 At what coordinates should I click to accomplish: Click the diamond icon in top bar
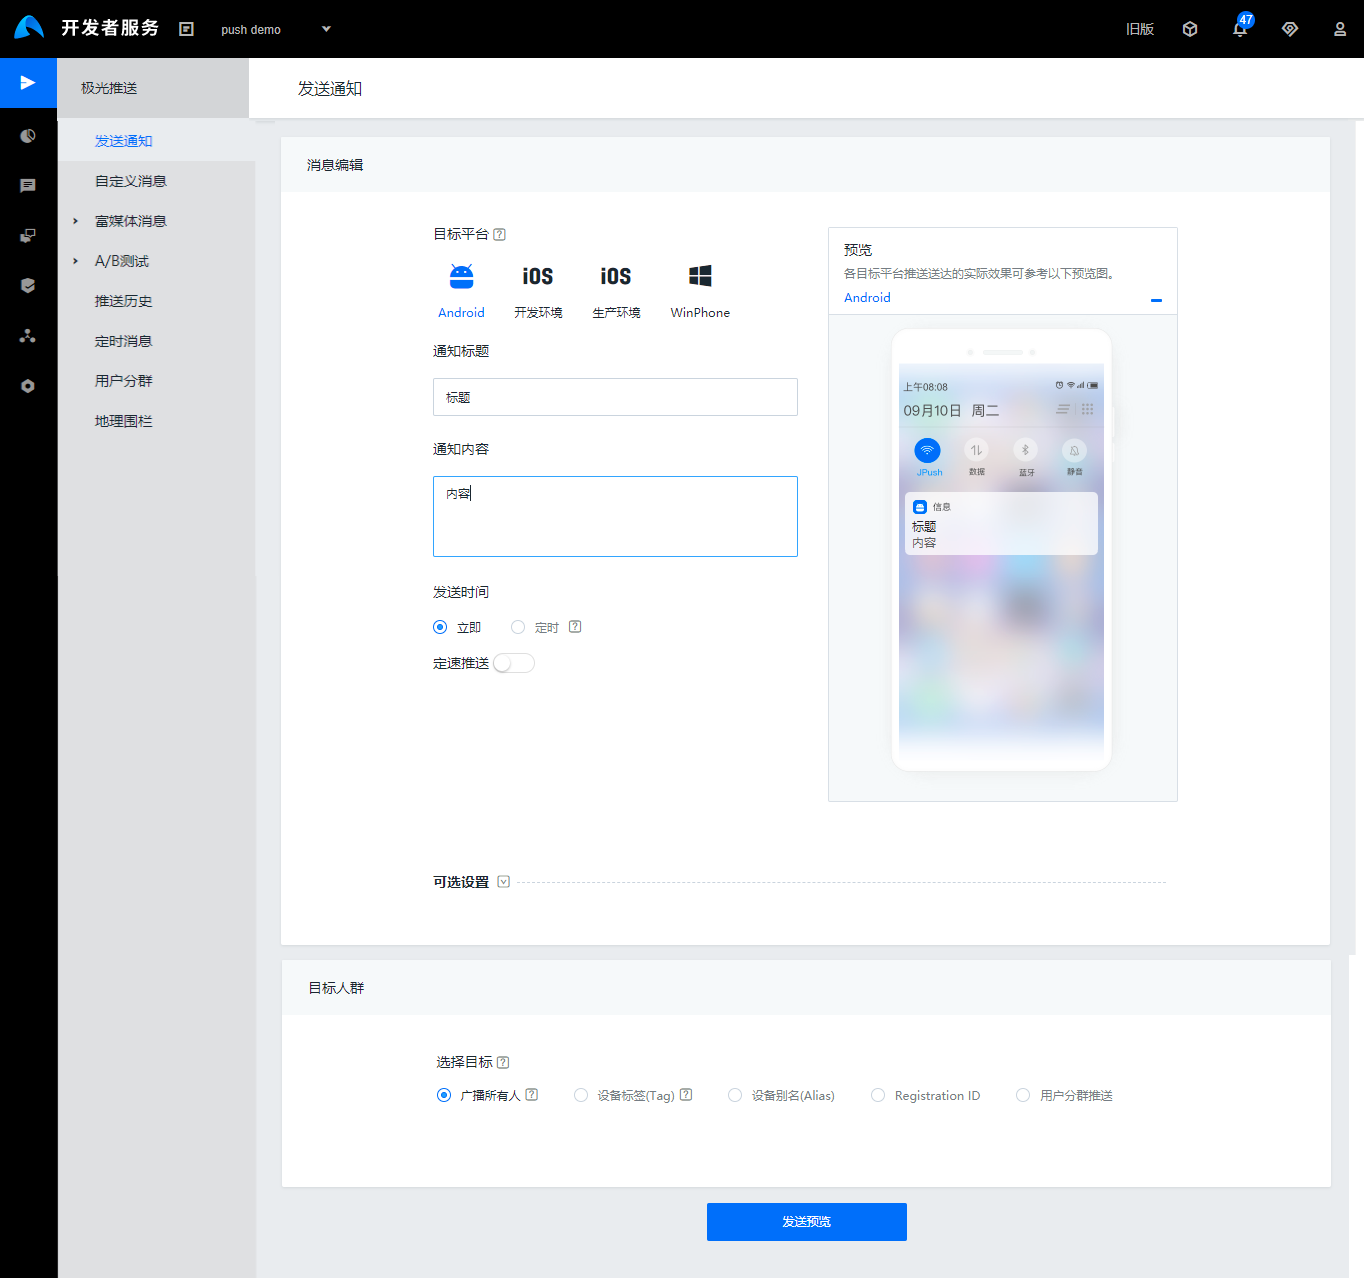pyautogui.click(x=1290, y=29)
